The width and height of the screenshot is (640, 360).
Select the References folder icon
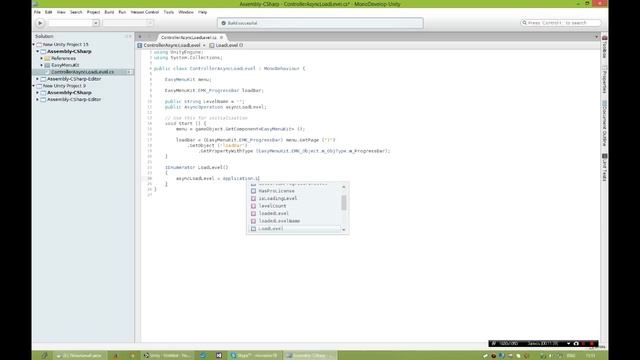[47, 58]
